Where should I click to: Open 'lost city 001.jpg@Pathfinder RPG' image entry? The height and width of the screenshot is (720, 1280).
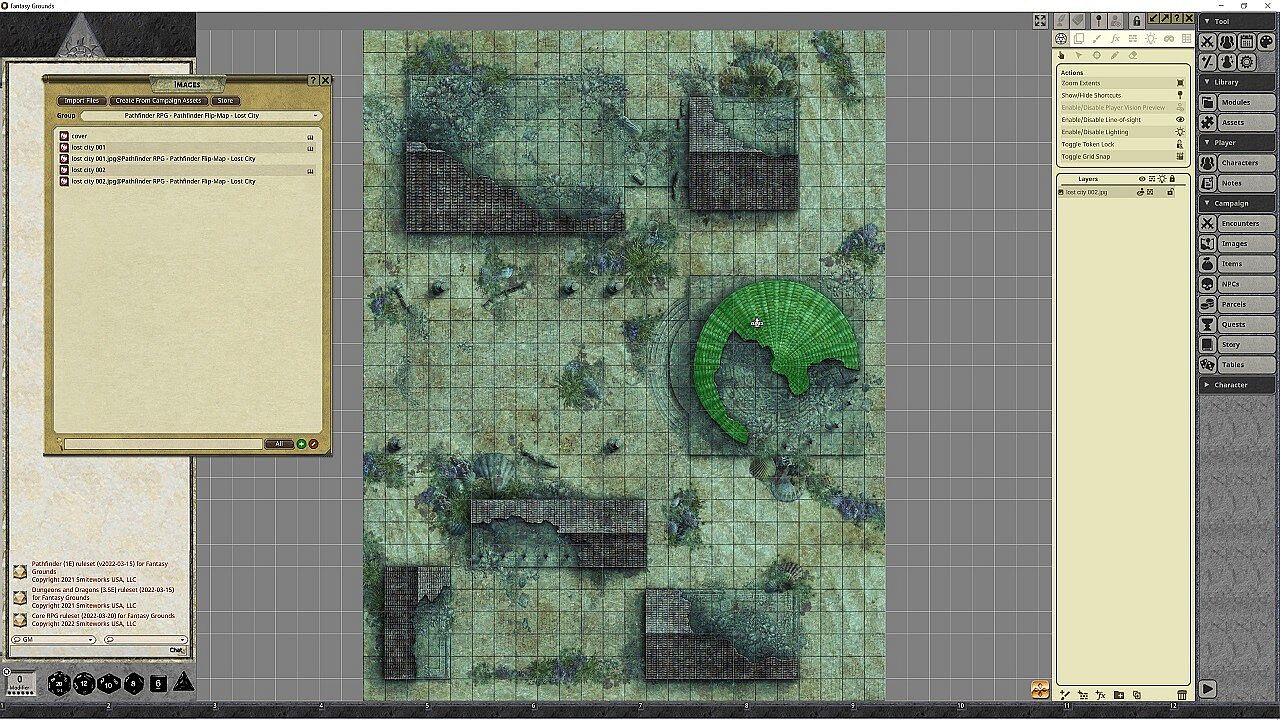click(186, 159)
